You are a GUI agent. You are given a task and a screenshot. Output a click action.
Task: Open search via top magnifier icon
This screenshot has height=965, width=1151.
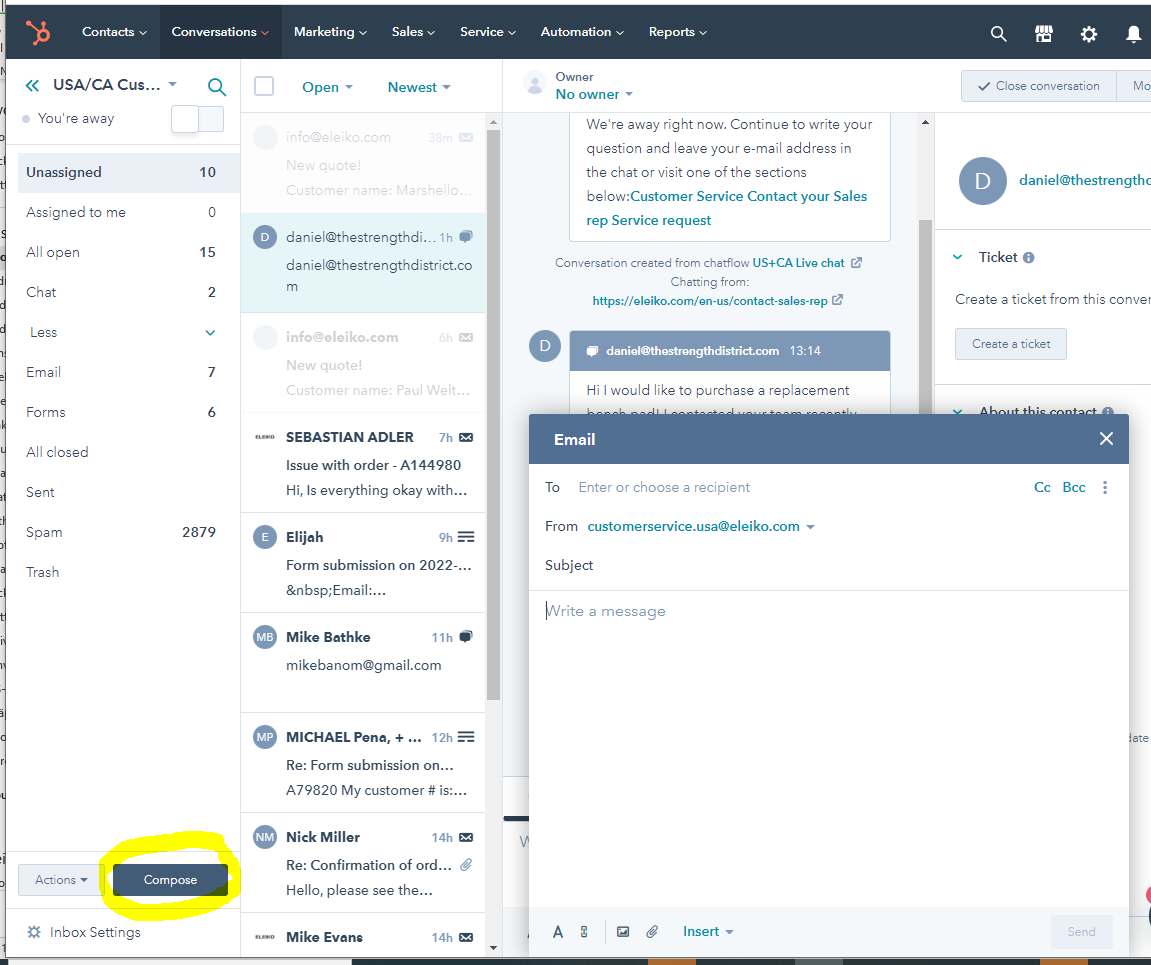tap(998, 33)
